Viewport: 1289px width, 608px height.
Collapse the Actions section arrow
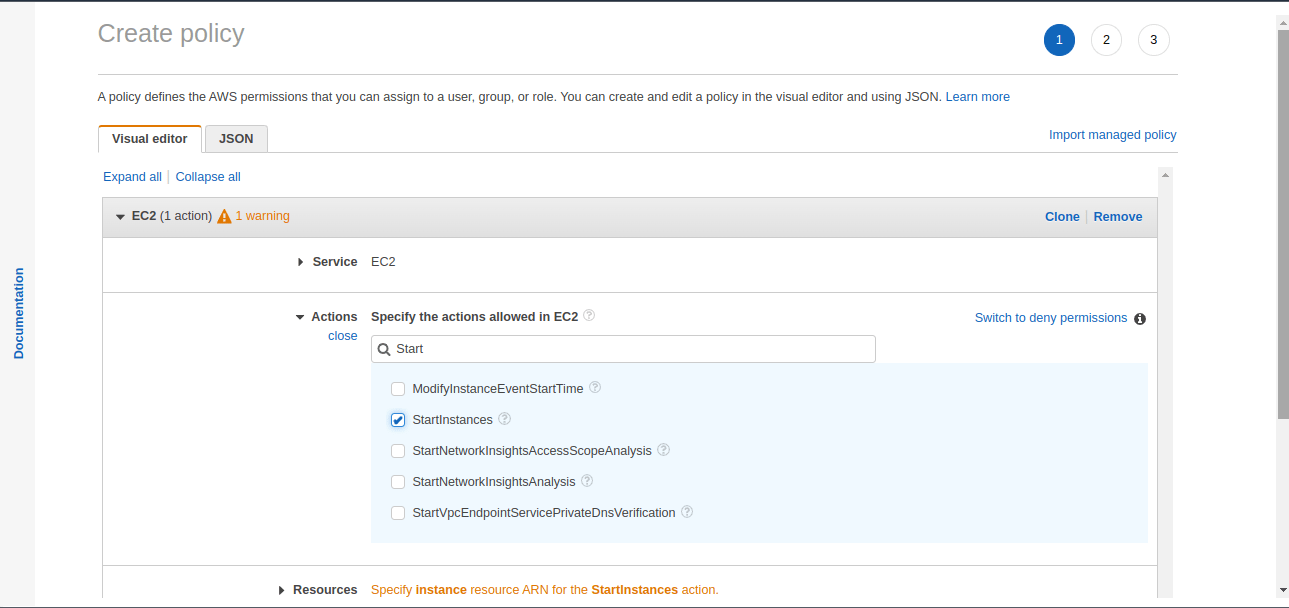click(x=300, y=317)
